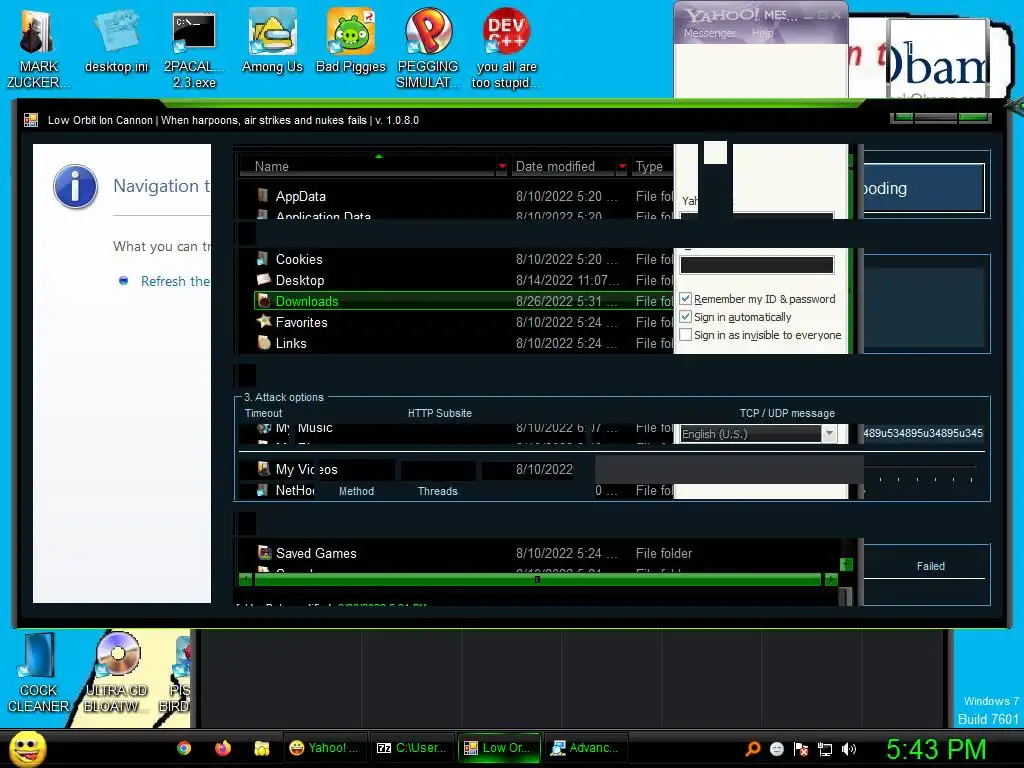
Task: Click the Low Orbit Ion Cannon title bar icon
Action: (31, 120)
